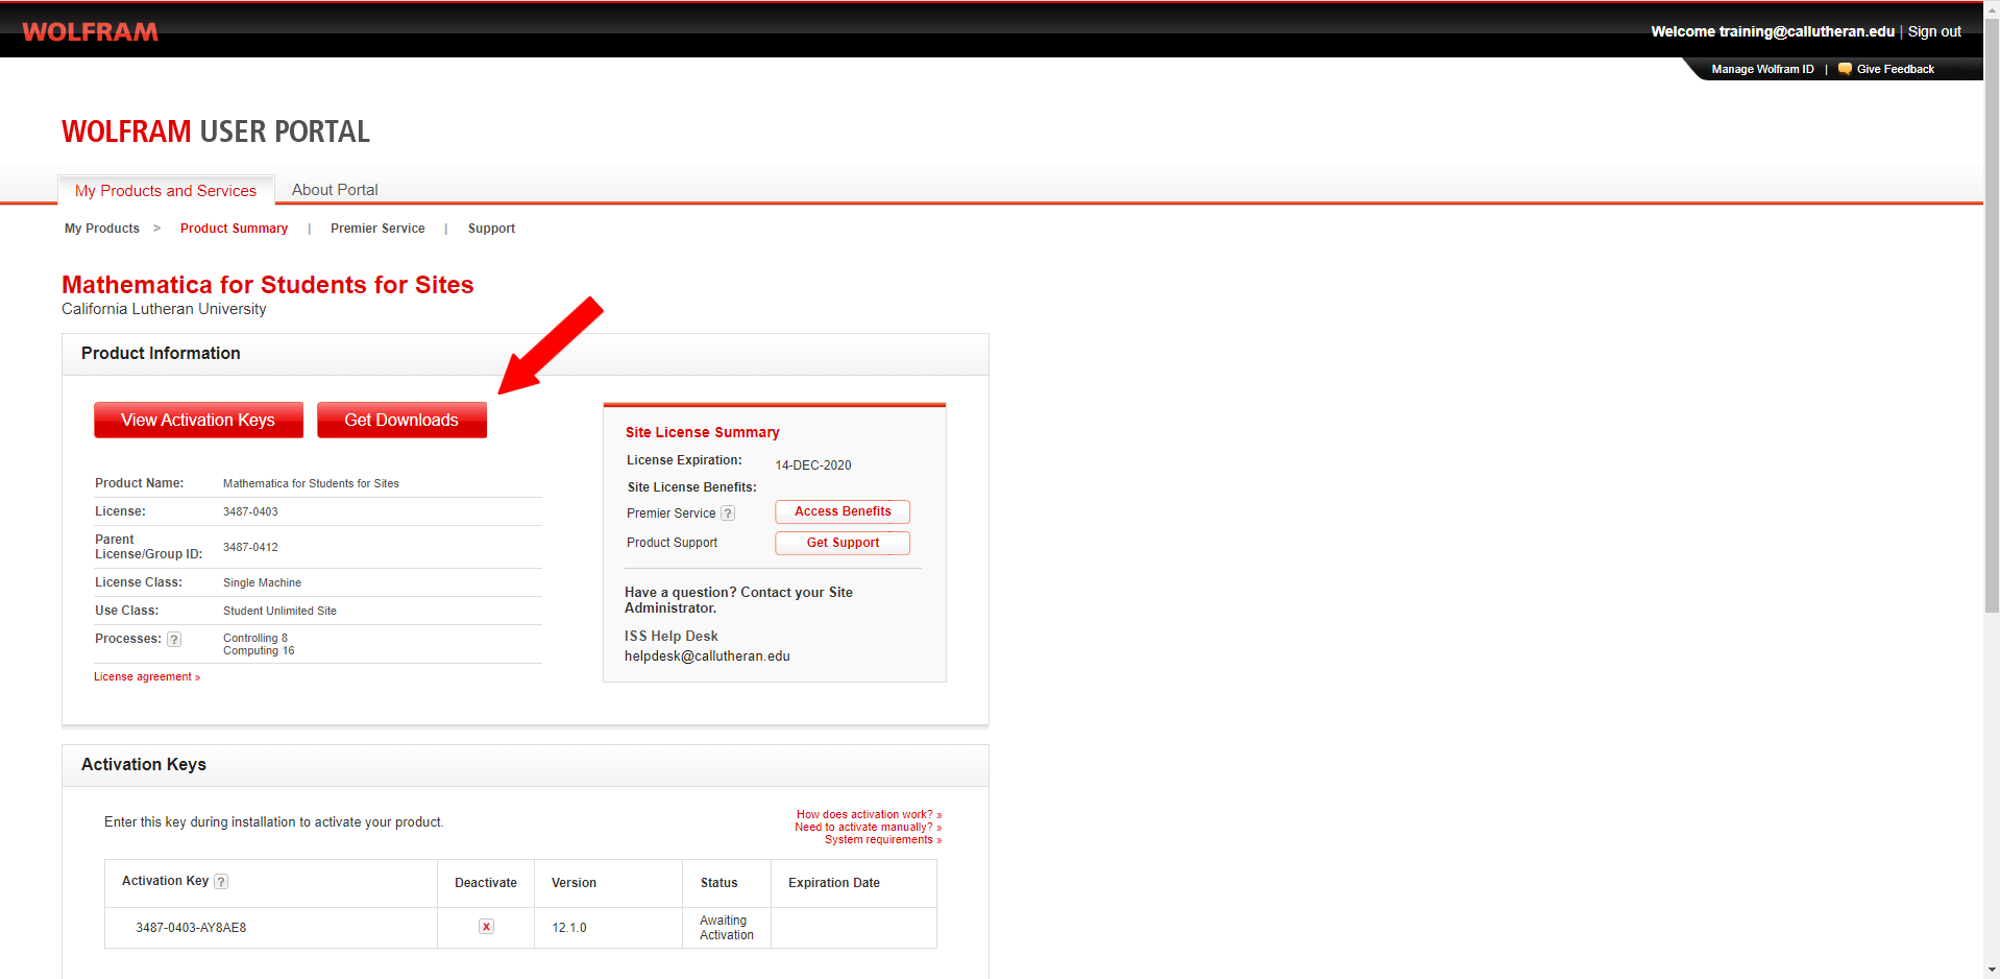Click the Computing 16 processes value
Viewport: 2000px width, 979px height.
pos(259,651)
